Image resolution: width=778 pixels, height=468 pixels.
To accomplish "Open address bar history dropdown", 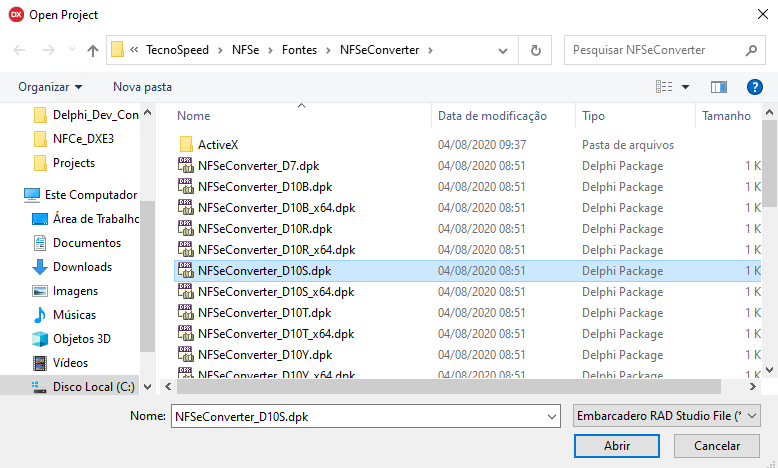I will click(503, 51).
